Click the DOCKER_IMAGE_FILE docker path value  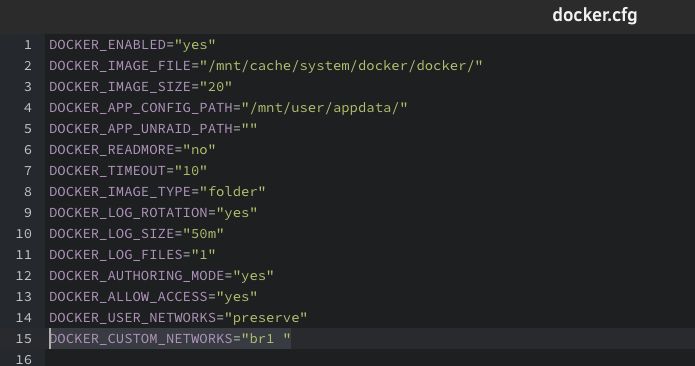[341, 66]
